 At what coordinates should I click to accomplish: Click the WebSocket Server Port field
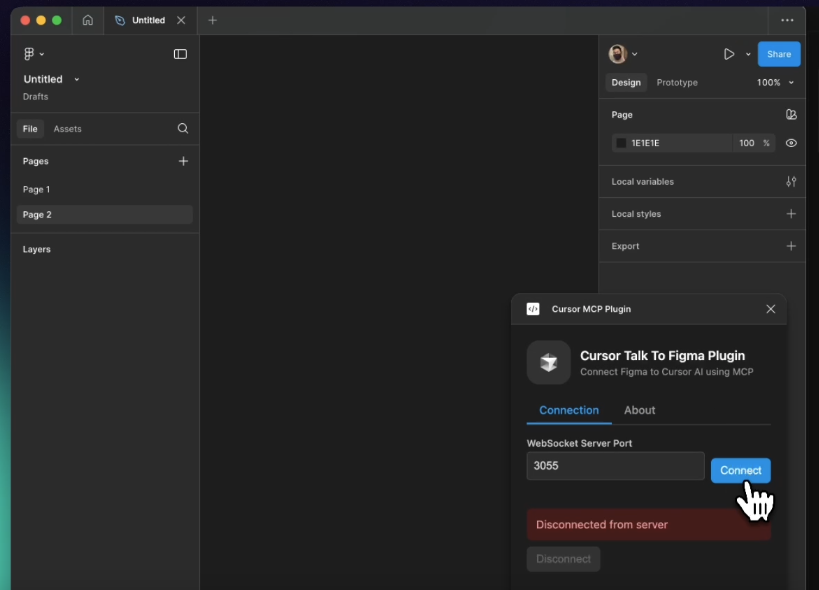click(x=615, y=466)
